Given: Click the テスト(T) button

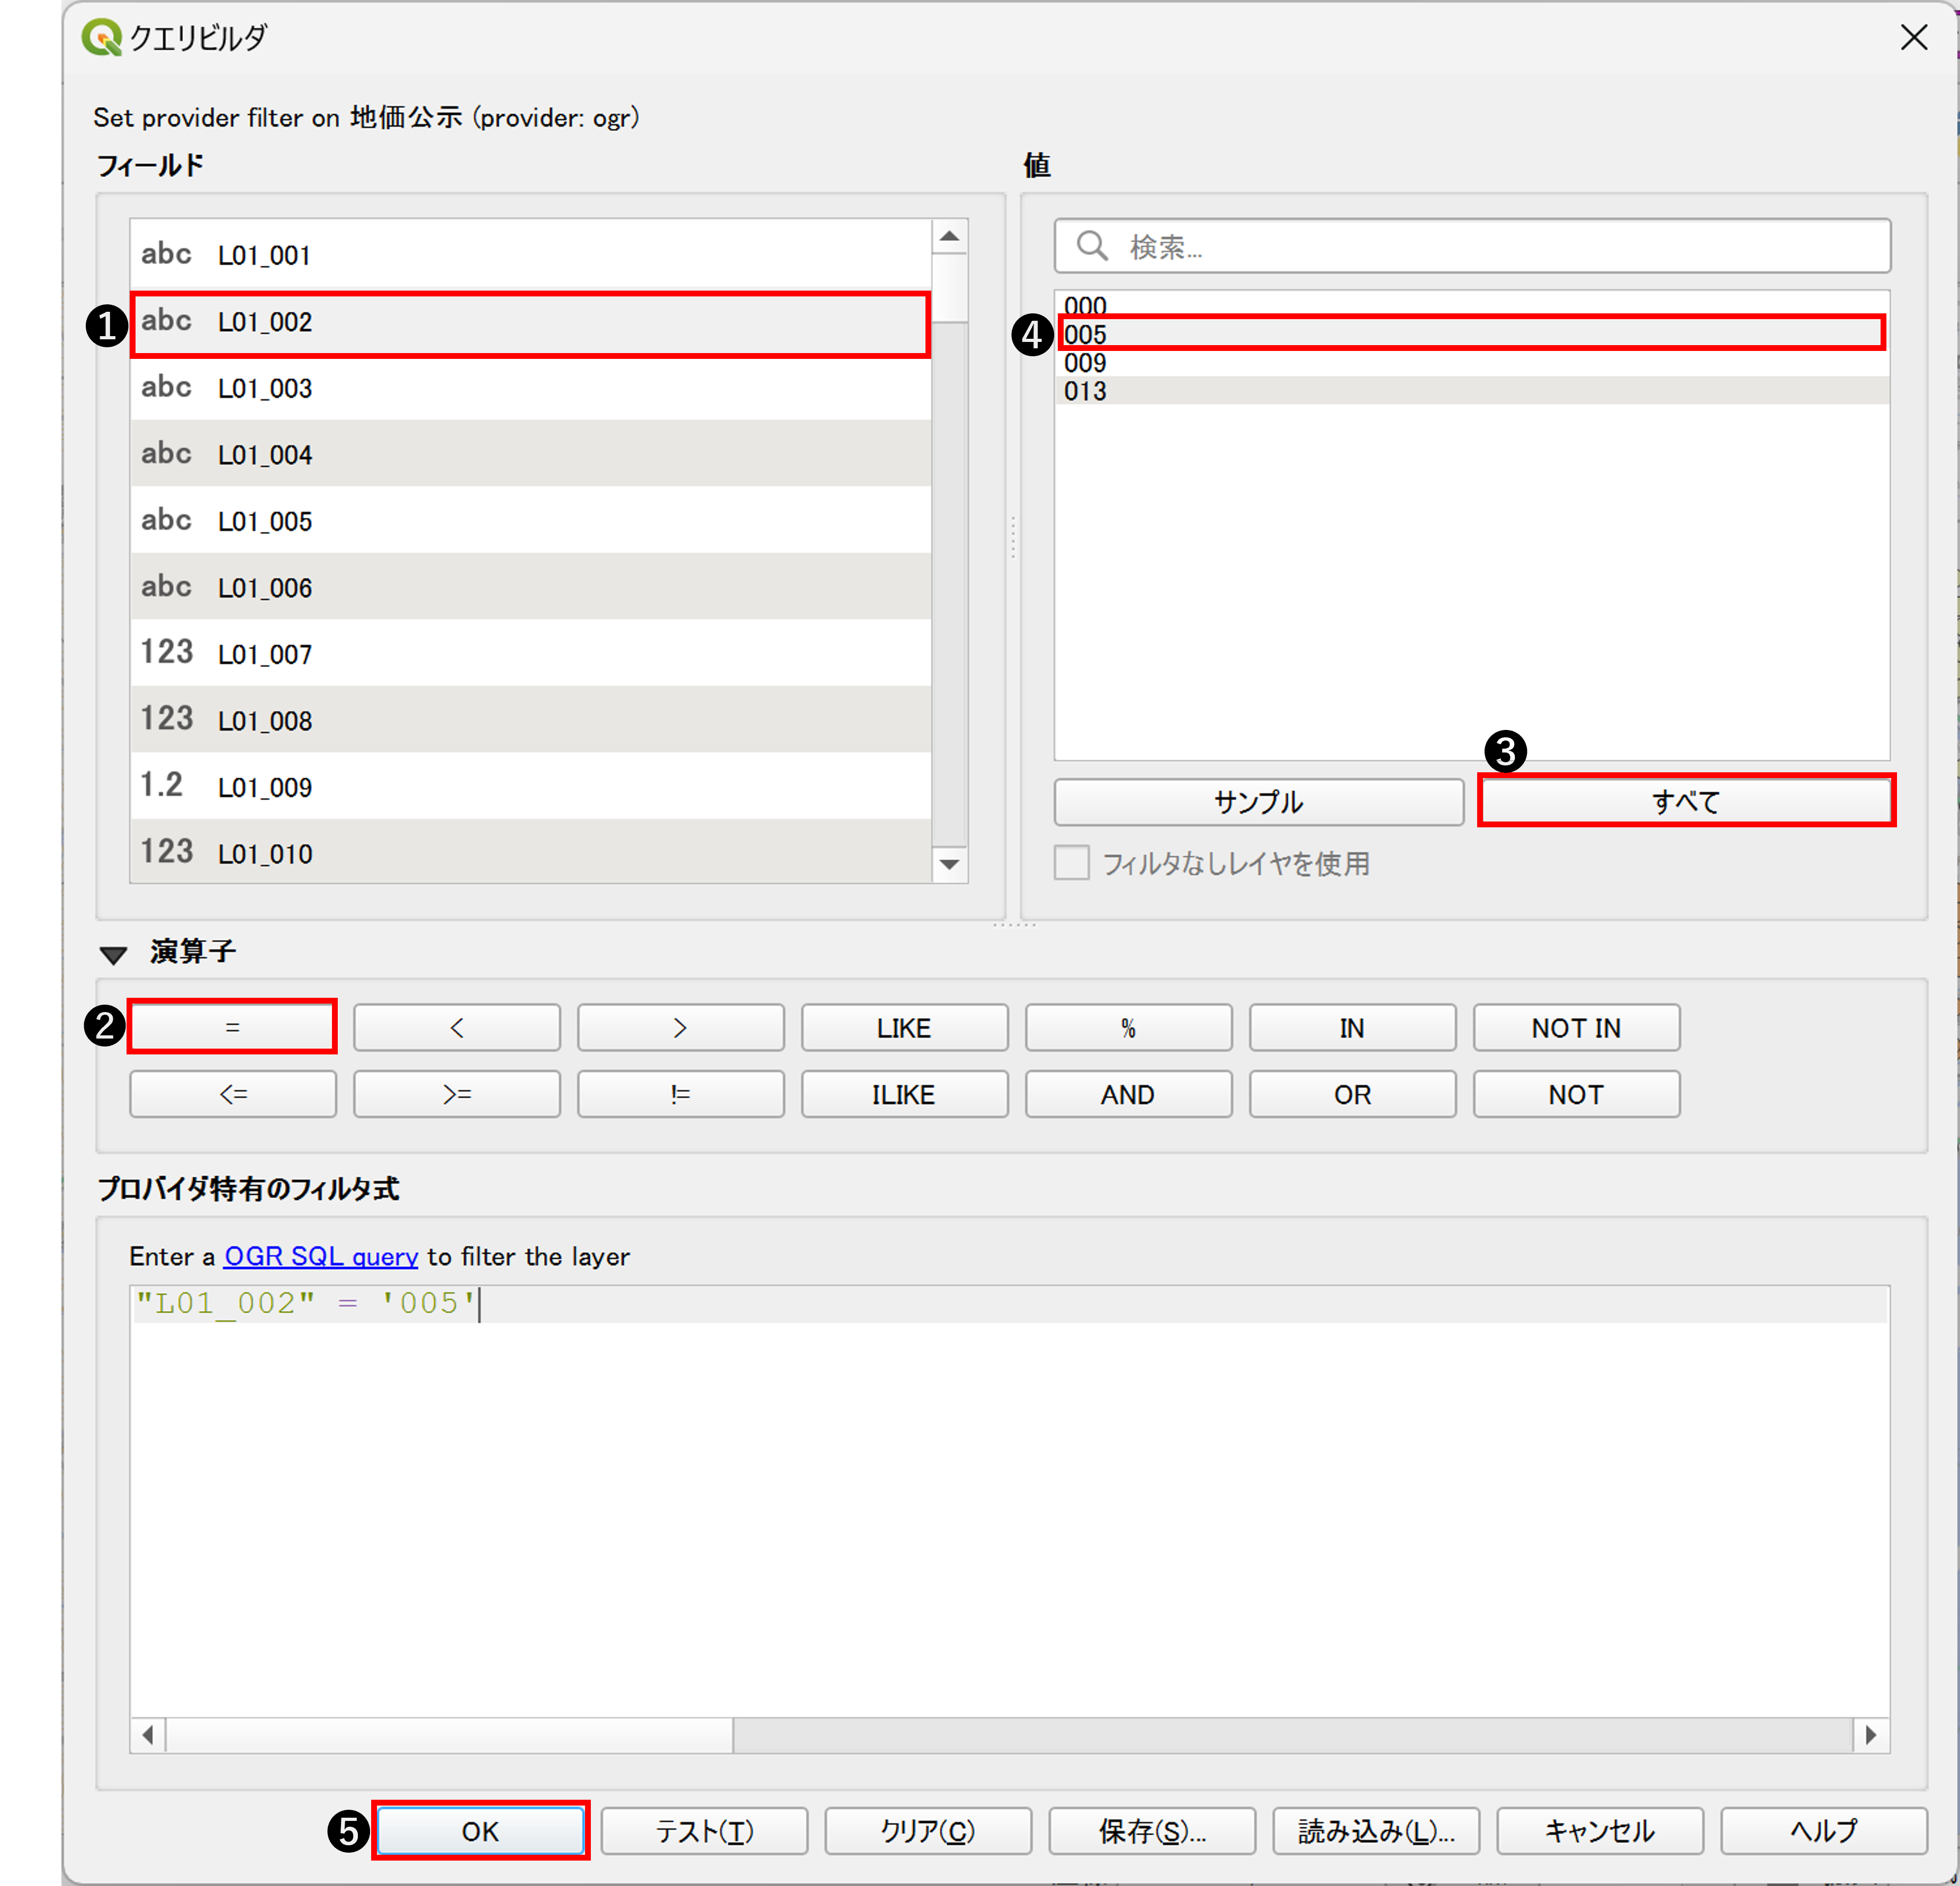Looking at the screenshot, I should pos(705,1831).
